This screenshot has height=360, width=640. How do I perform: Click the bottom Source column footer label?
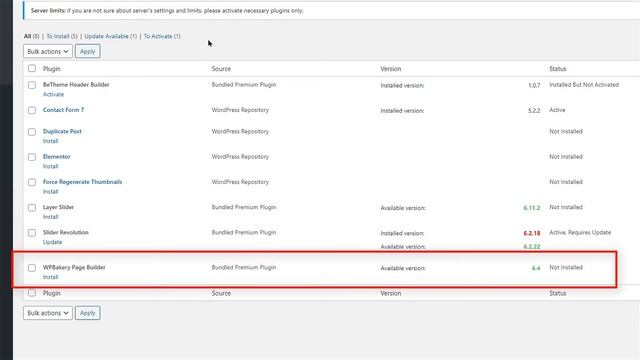click(221, 293)
